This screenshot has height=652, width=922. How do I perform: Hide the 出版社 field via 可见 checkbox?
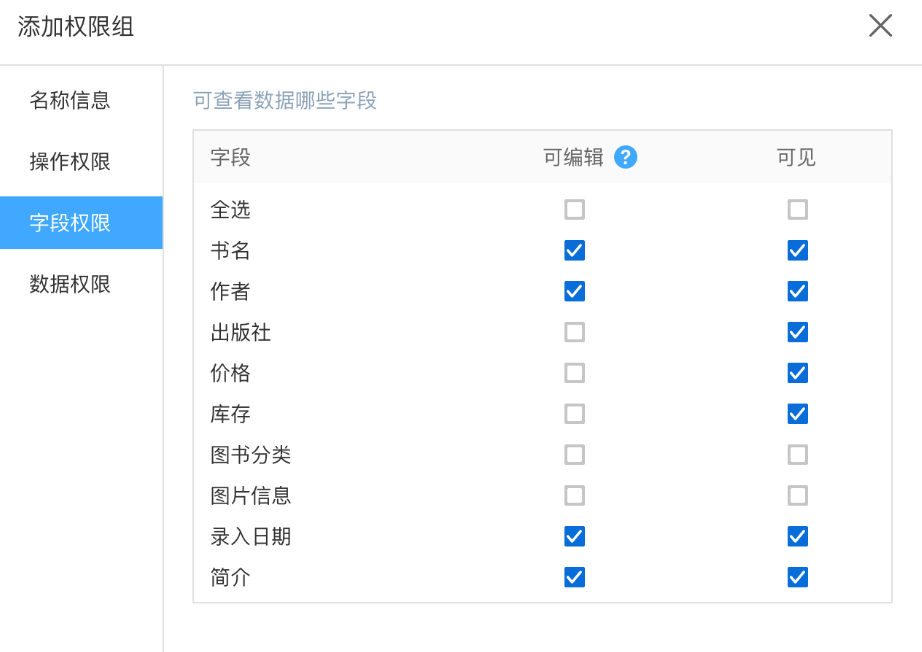point(797,332)
